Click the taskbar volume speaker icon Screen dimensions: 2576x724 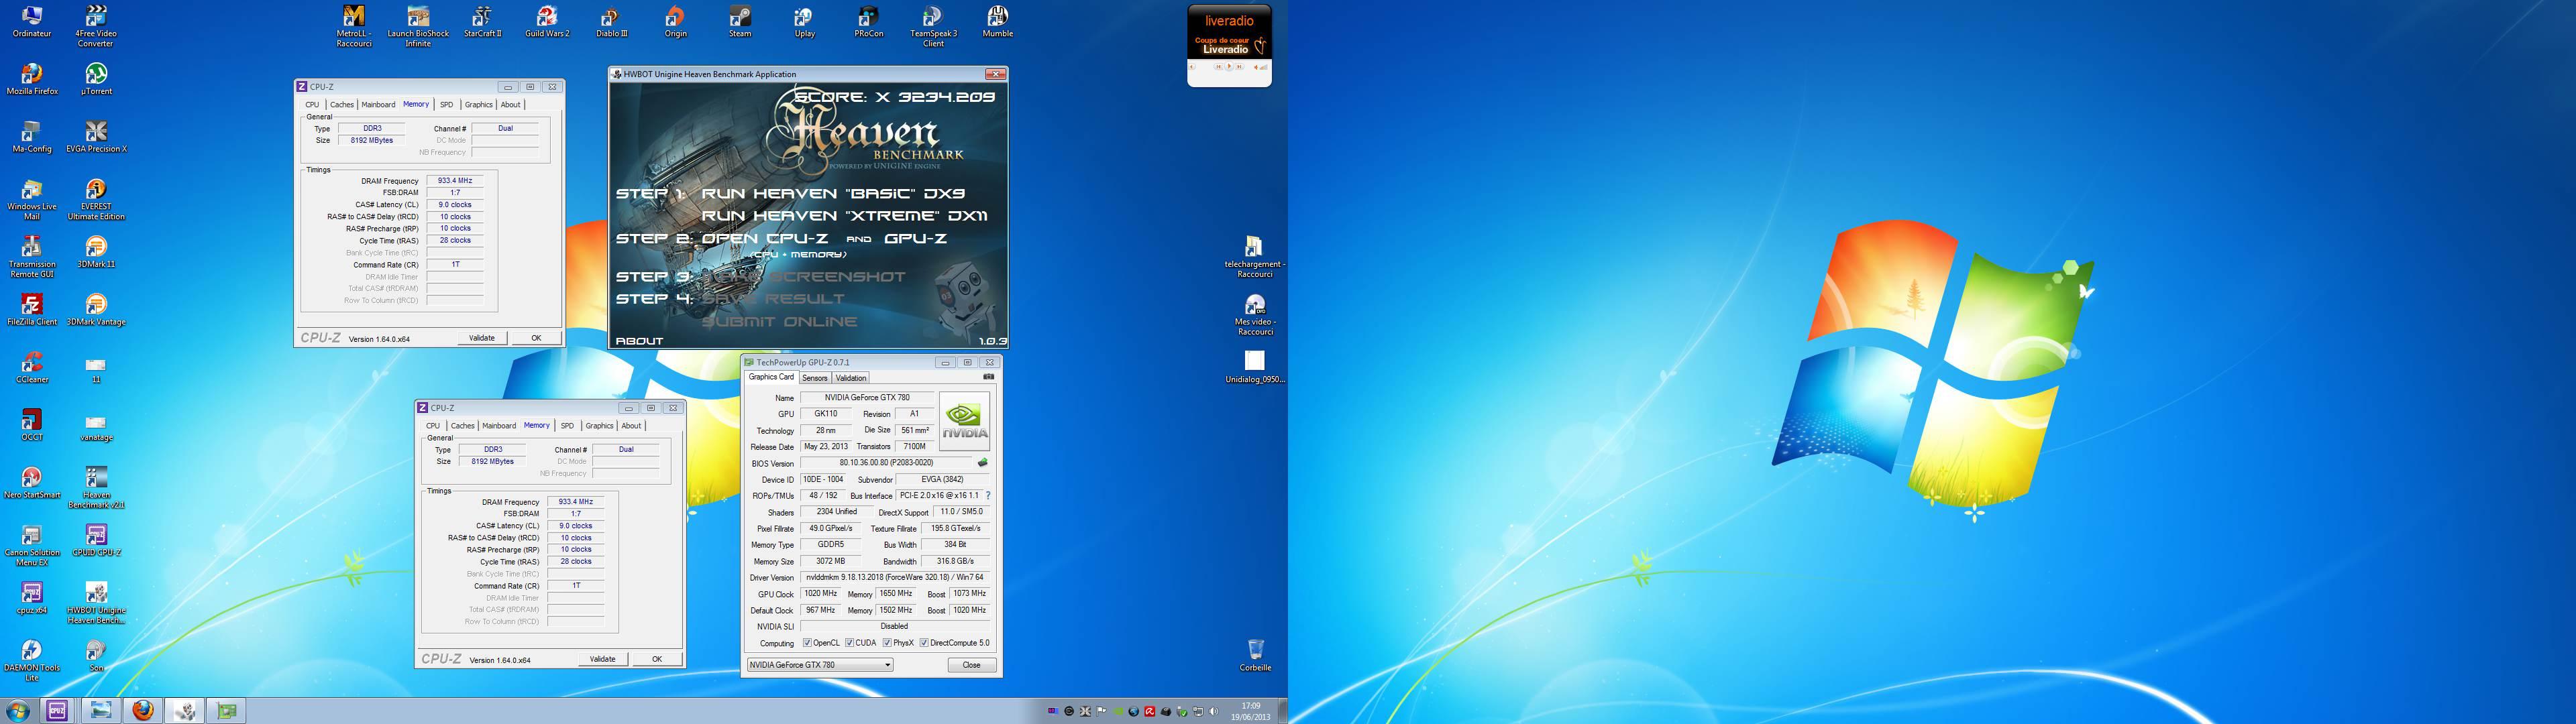1214,711
